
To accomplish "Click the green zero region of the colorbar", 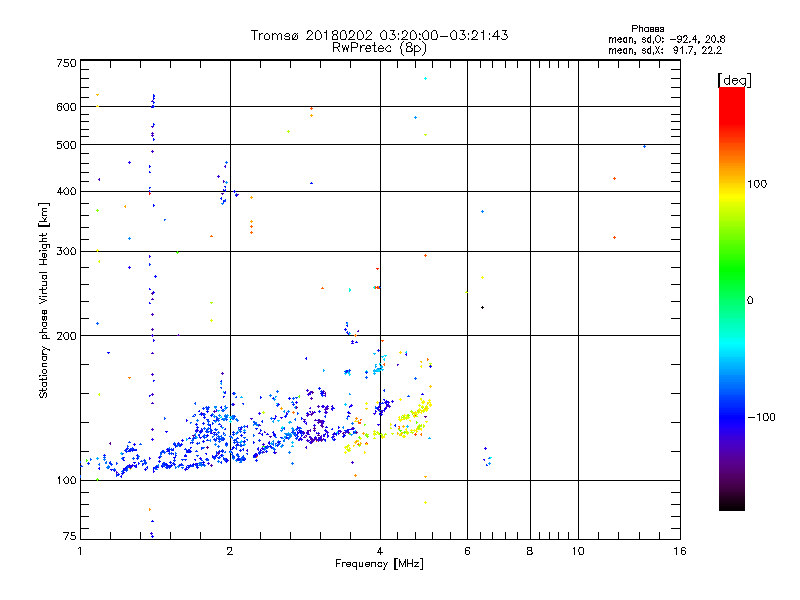I will [x=732, y=301].
